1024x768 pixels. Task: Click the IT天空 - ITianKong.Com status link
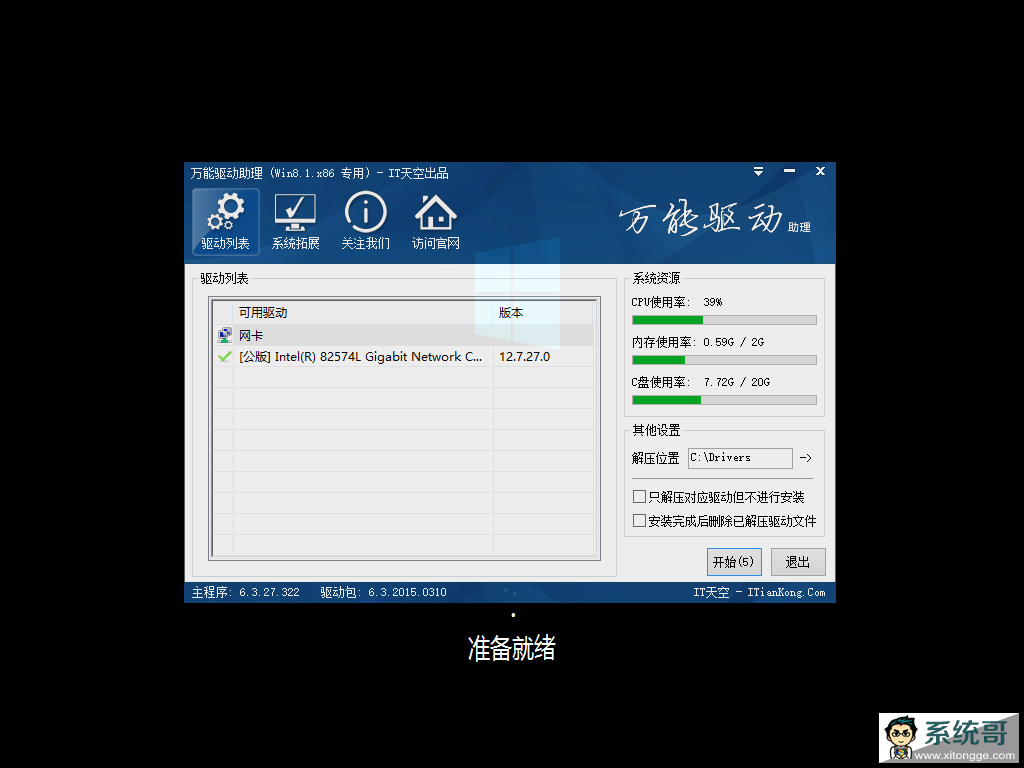point(759,592)
